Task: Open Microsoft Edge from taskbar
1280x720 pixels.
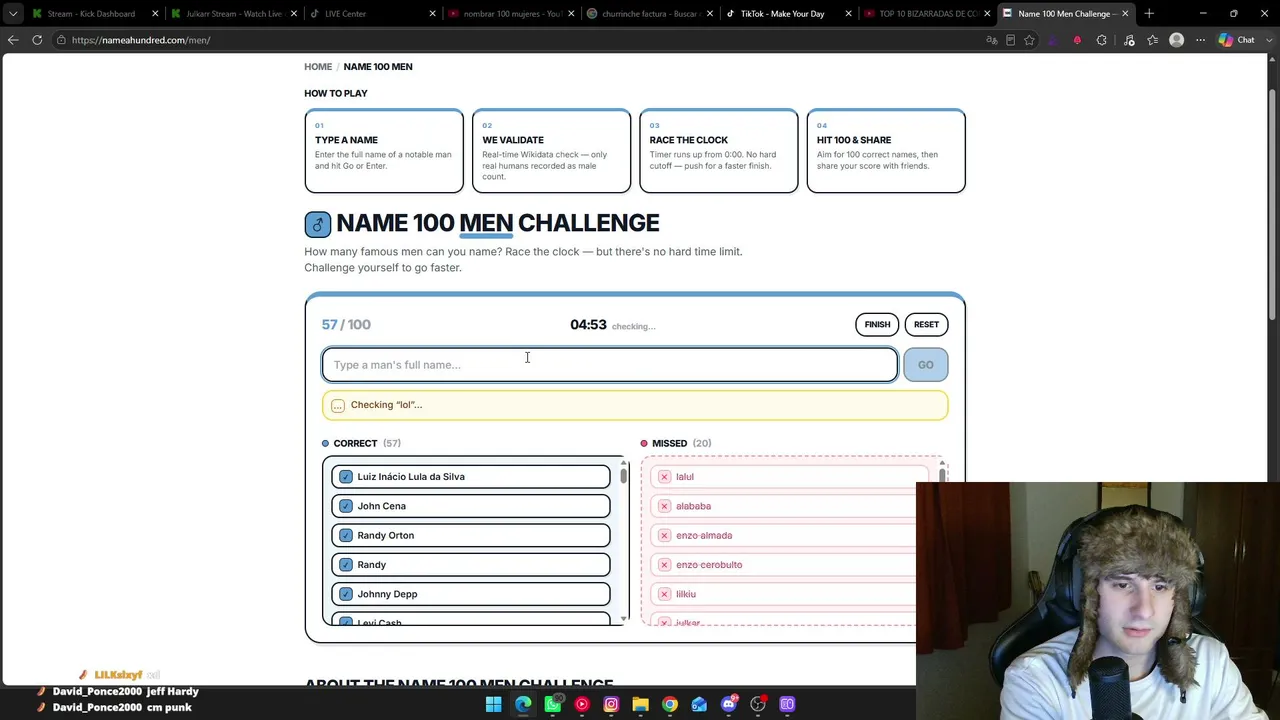Action: click(x=523, y=704)
